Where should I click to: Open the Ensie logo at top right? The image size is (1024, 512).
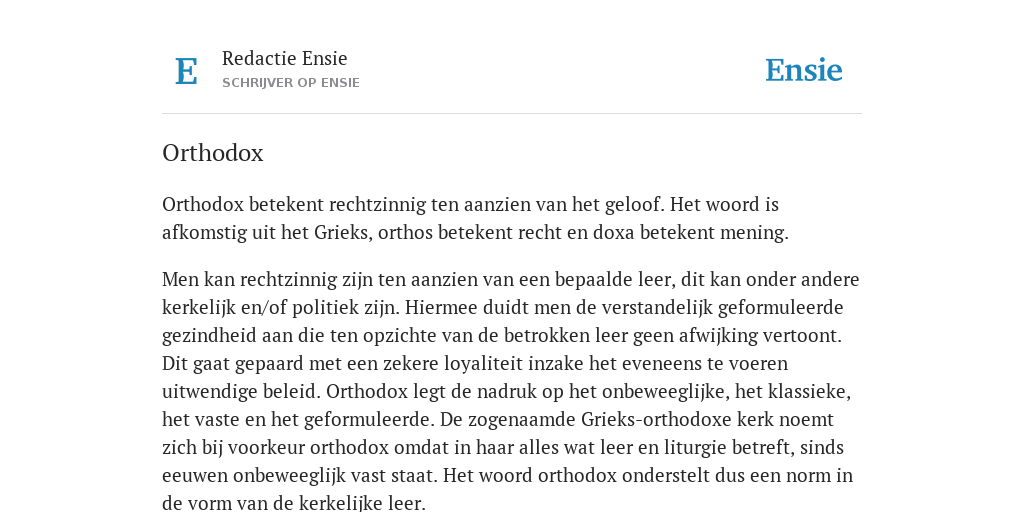point(803,70)
